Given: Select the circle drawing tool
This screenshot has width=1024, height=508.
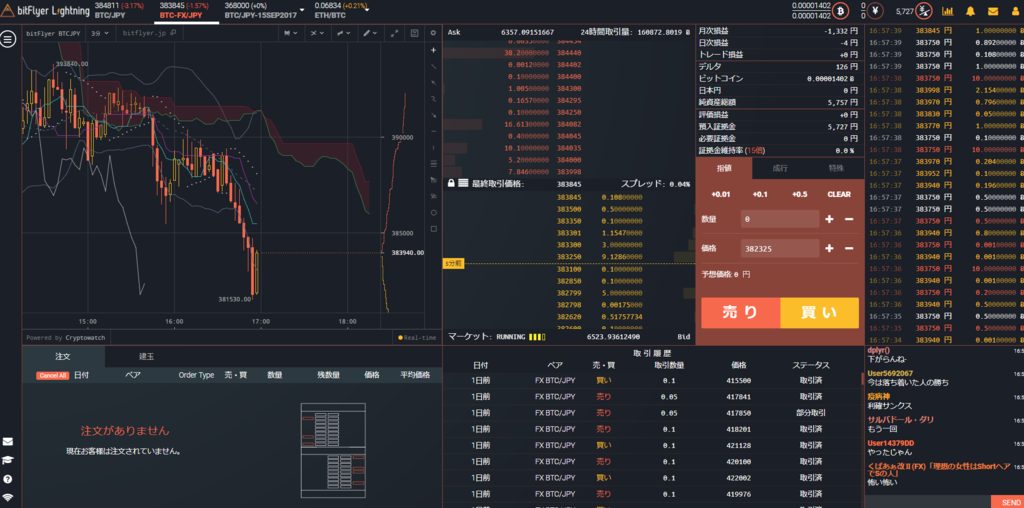Looking at the screenshot, I should (433, 212).
